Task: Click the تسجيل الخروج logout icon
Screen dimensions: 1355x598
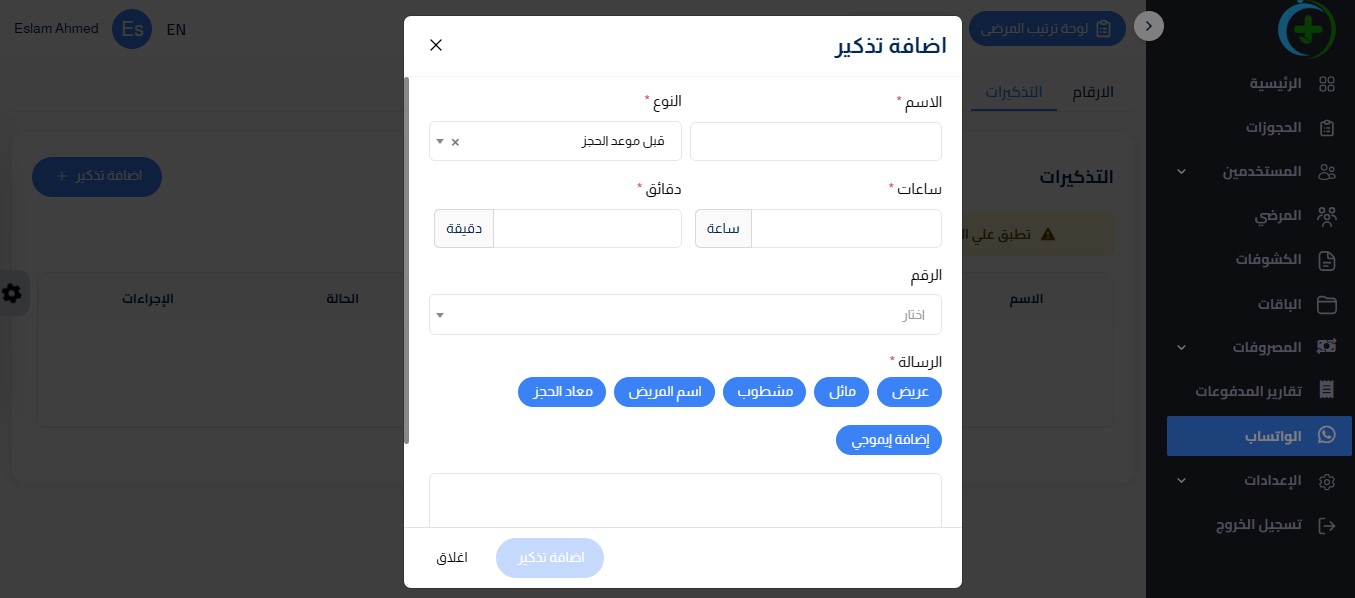Action: (x=1327, y=525)
